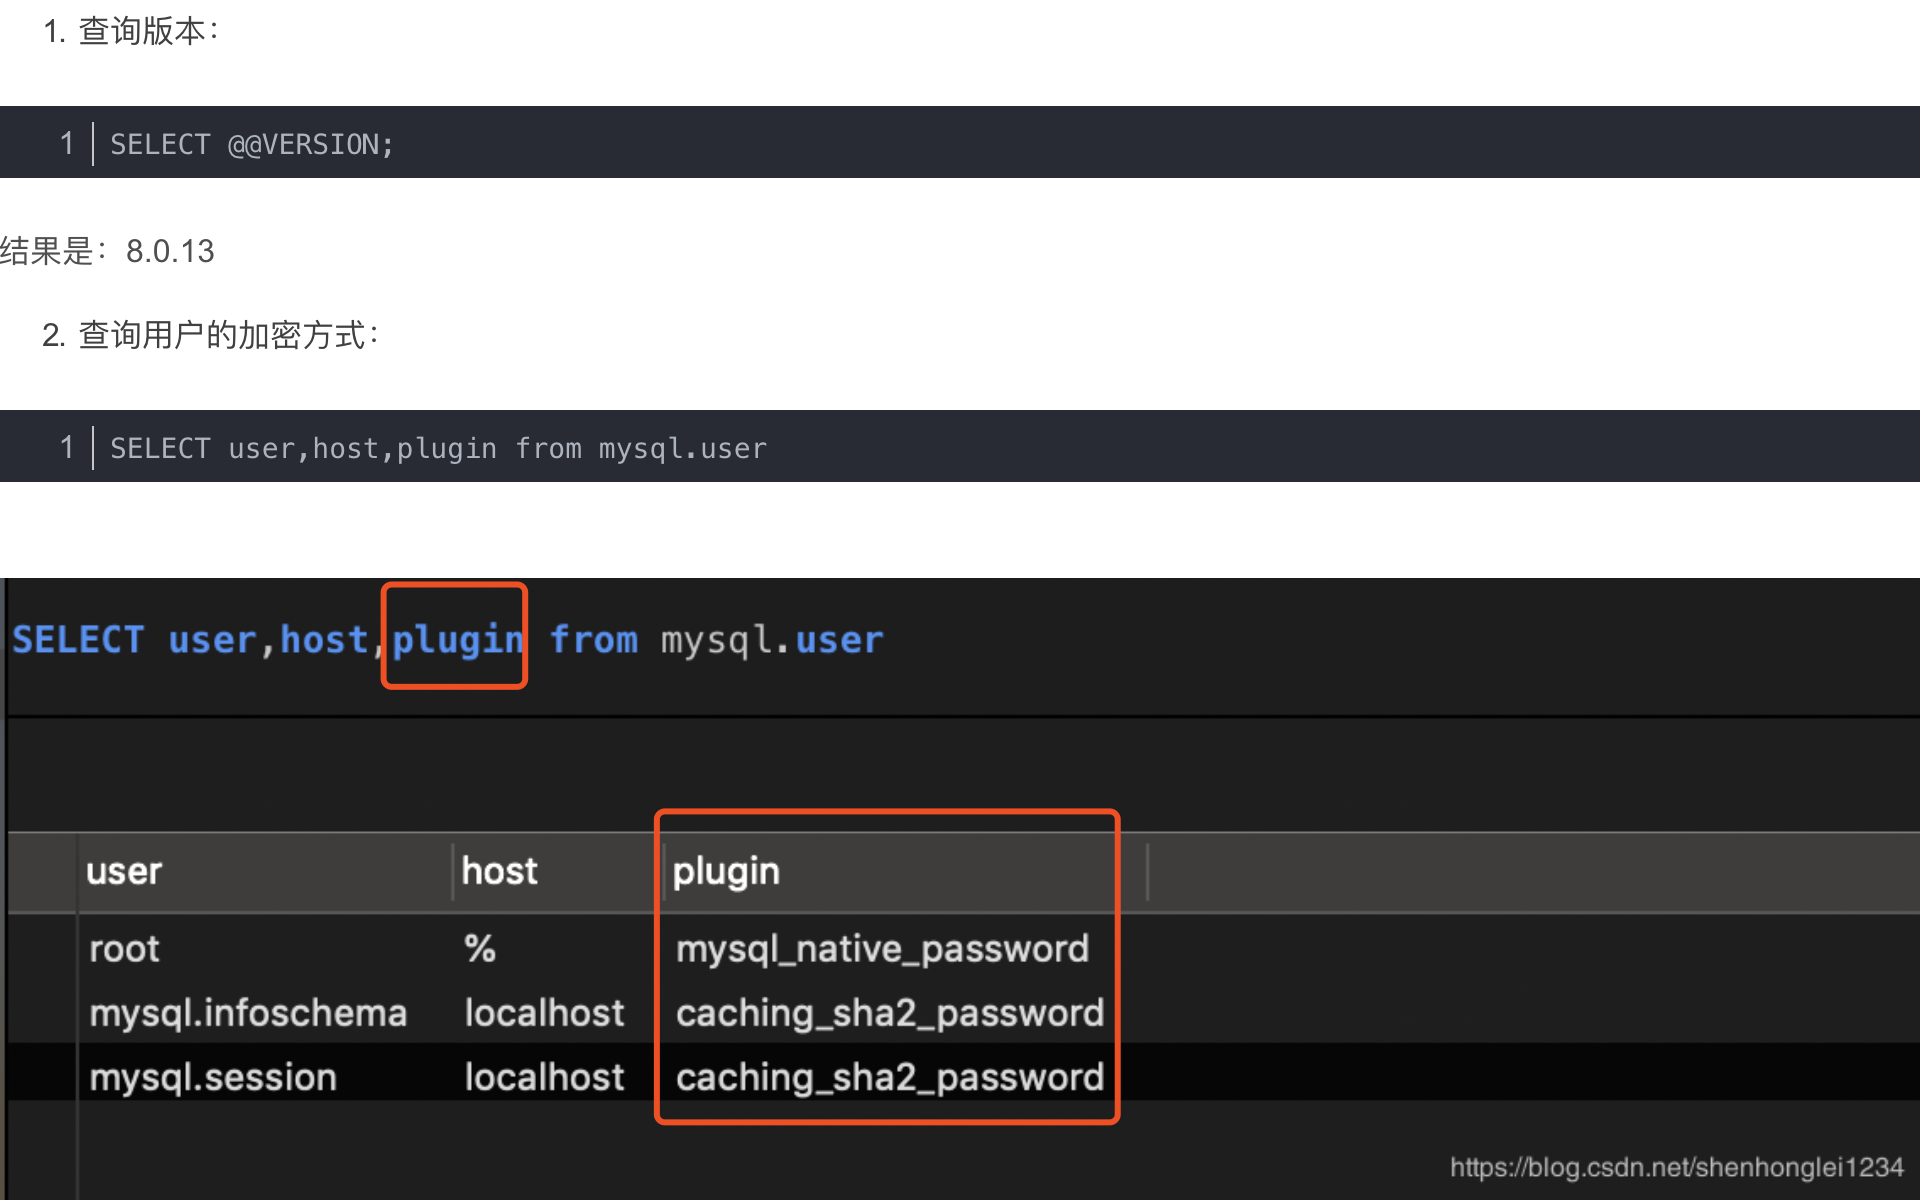Select the host column header
Image resolution: width=1920 pixels, height=1202 pixels.
pyautogui.click(x=499, y=871)
